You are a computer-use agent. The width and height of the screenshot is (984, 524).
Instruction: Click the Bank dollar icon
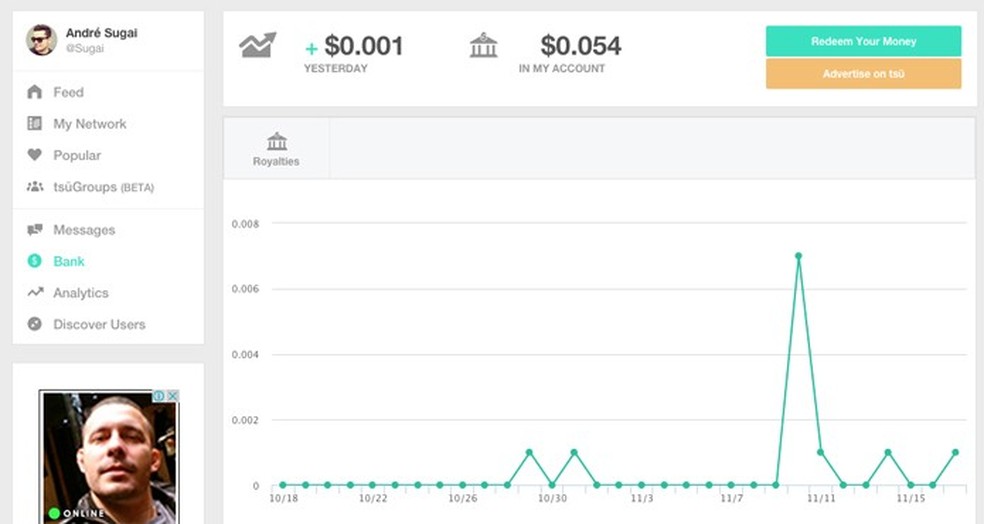tap(34, 261)
